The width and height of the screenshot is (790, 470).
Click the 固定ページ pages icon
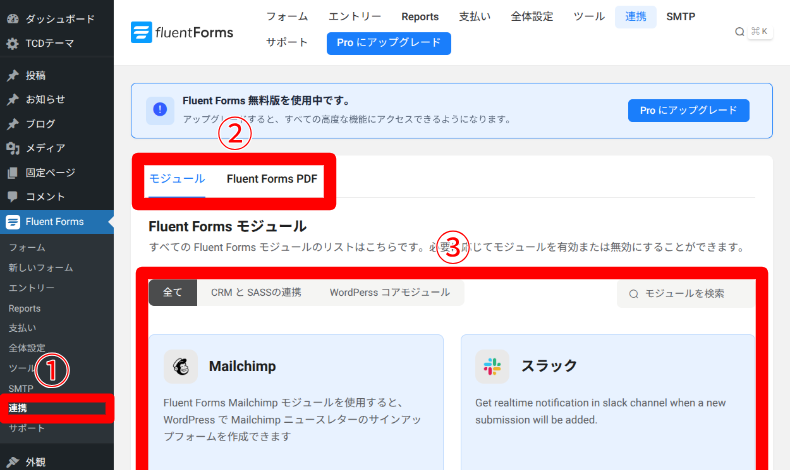point(13,173)
